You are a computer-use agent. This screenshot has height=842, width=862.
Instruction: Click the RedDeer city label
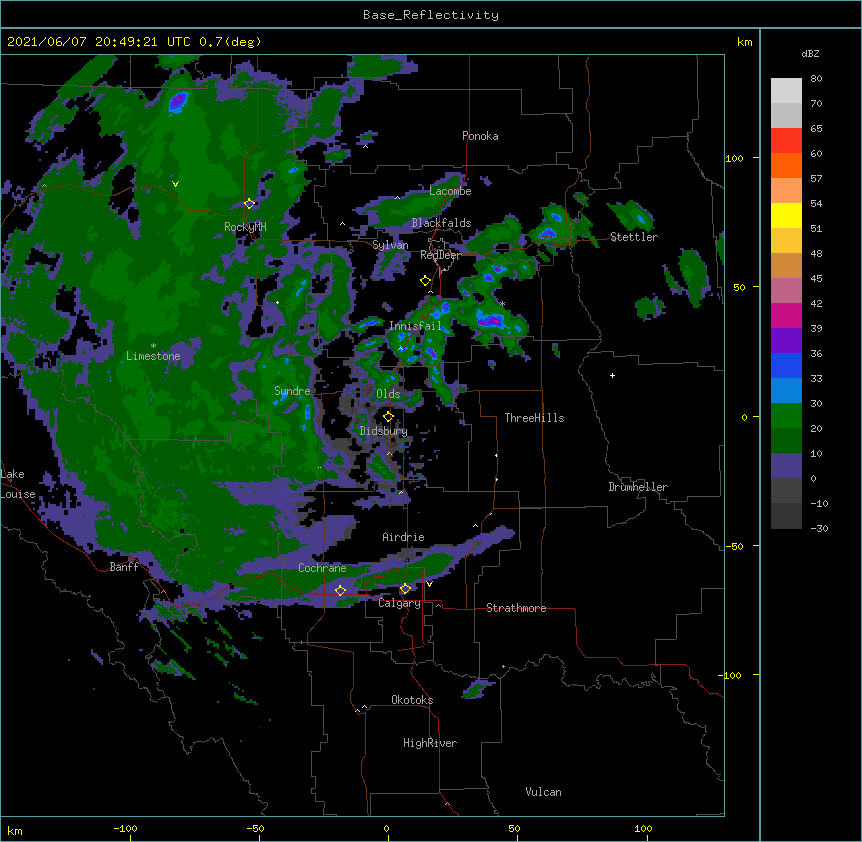coord(440,255)
